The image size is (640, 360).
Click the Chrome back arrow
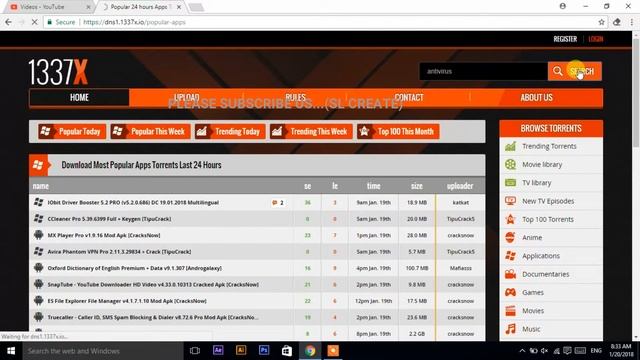coord(9,22)
